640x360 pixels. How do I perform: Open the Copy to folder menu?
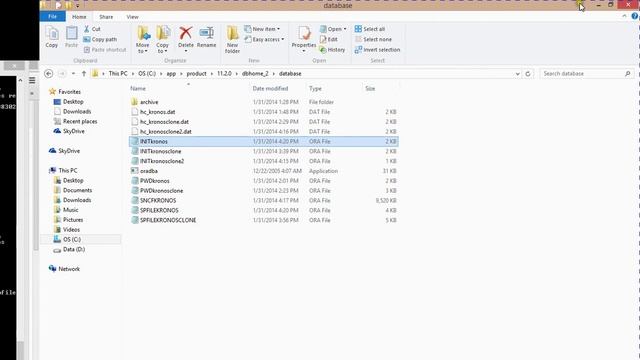tap(163, 40)
